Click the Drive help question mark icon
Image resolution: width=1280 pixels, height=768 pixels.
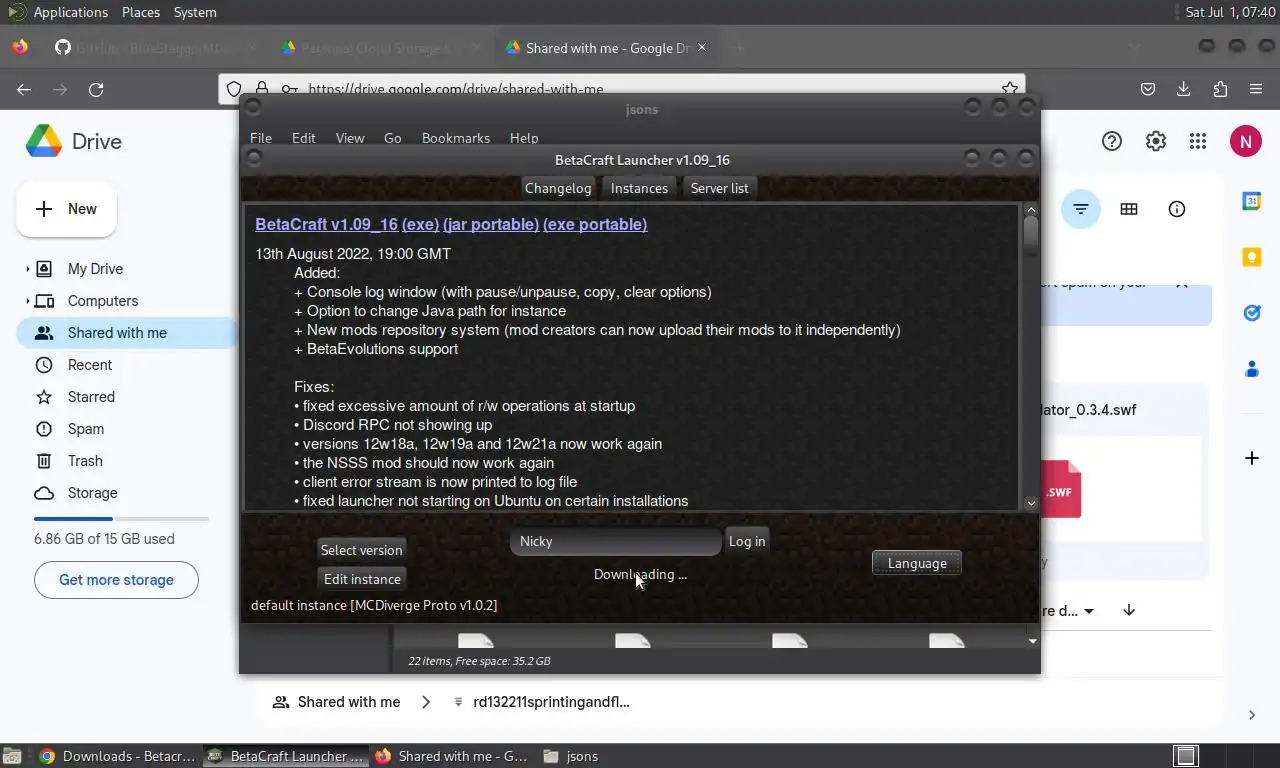point(1112,142)
